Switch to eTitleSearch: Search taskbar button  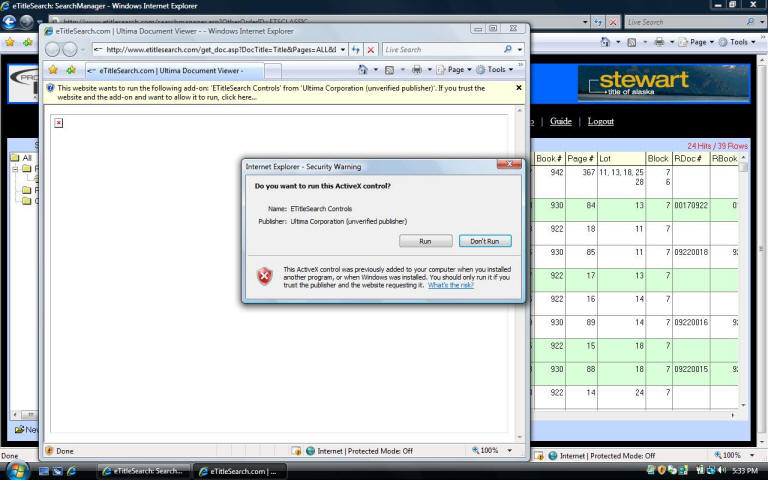[x=143, y=471]
